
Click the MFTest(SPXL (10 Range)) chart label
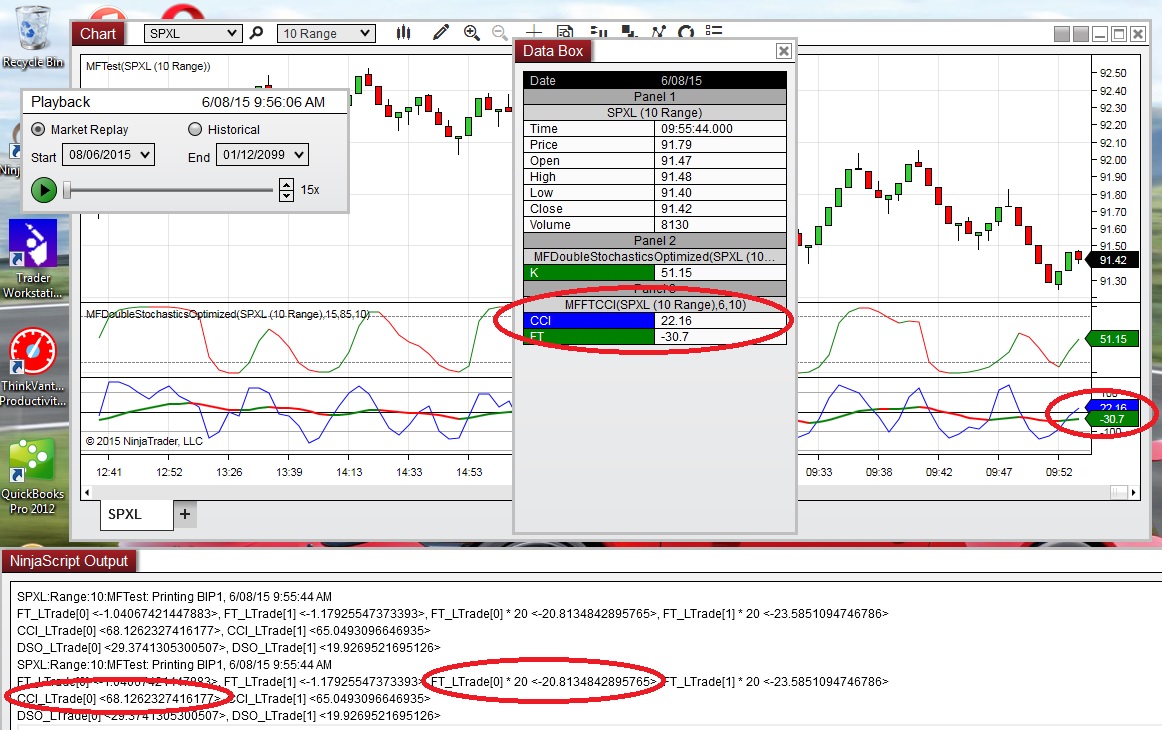pyautogui.click(x=148, y=66)
